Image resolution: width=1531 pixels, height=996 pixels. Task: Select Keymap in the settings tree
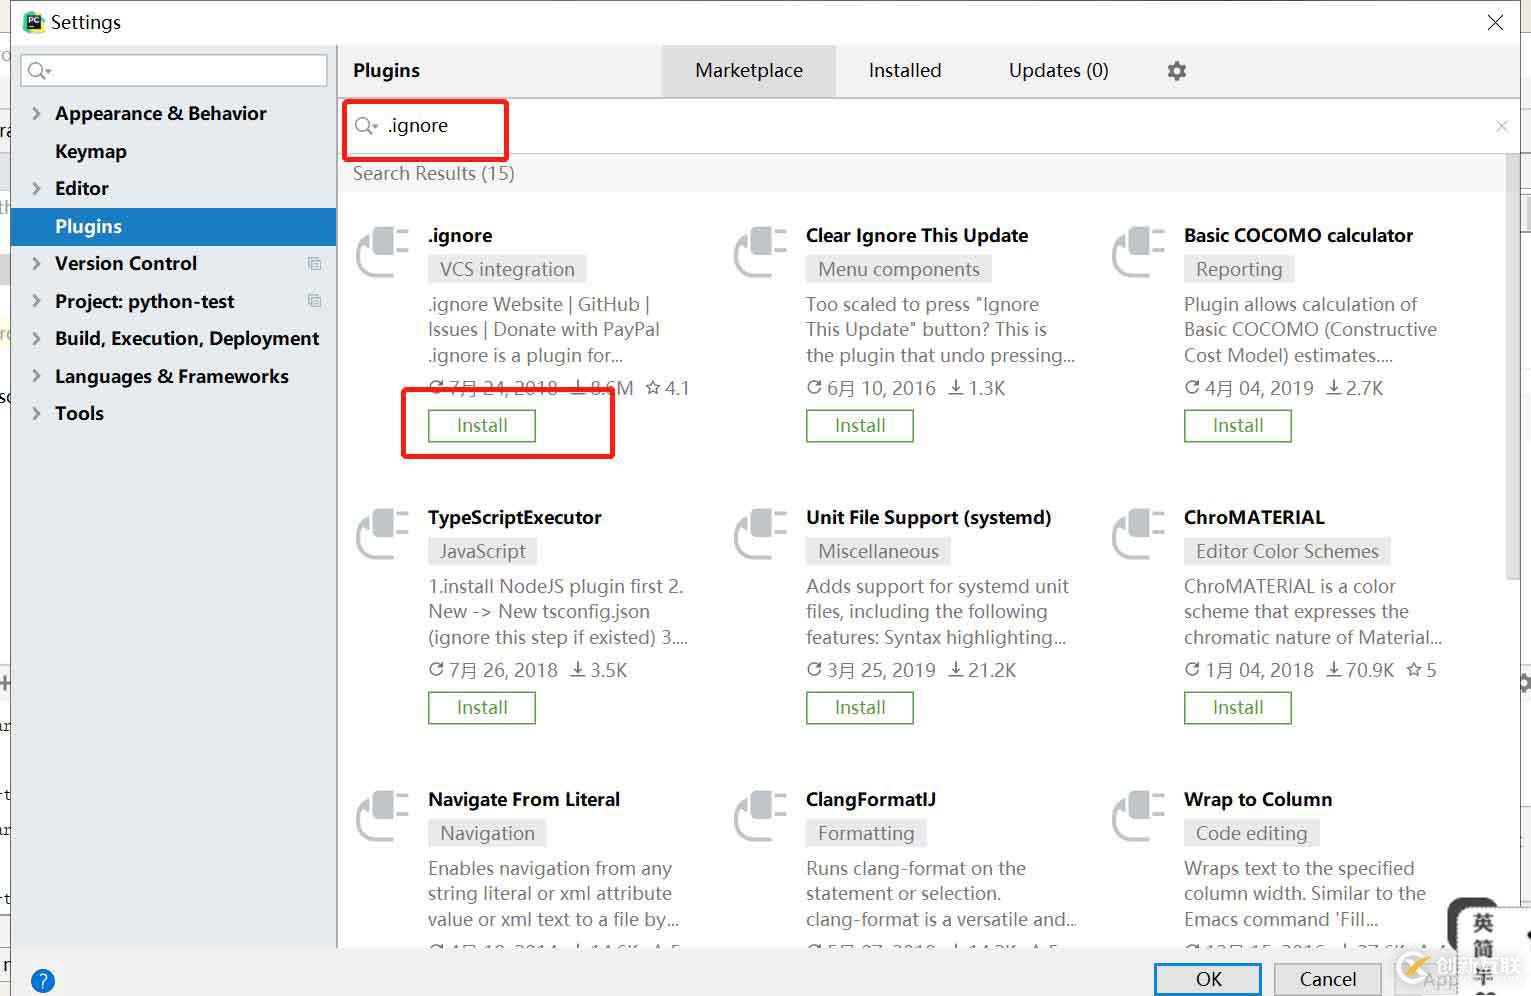tap(91, 152)
